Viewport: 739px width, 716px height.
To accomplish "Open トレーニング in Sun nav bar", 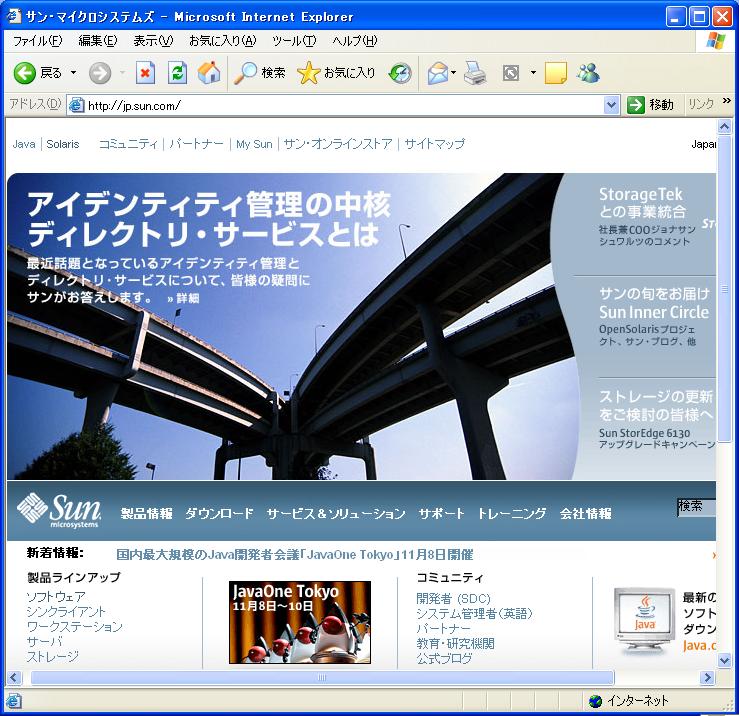I will point(512,513).
